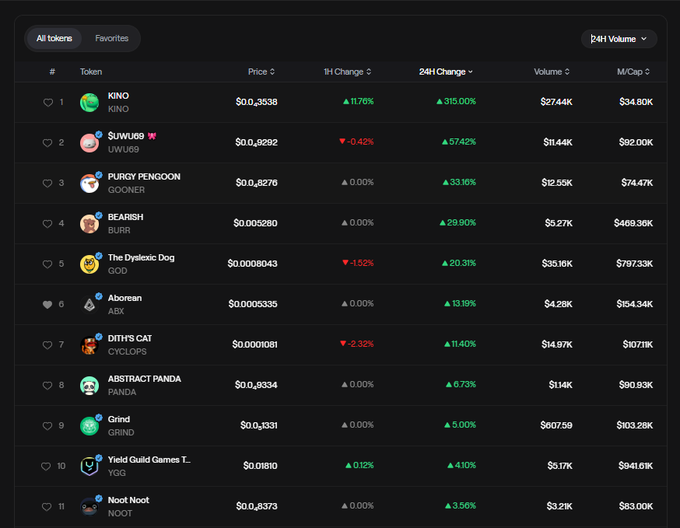Sort by 24H Change column header

[x=446, y=72]
